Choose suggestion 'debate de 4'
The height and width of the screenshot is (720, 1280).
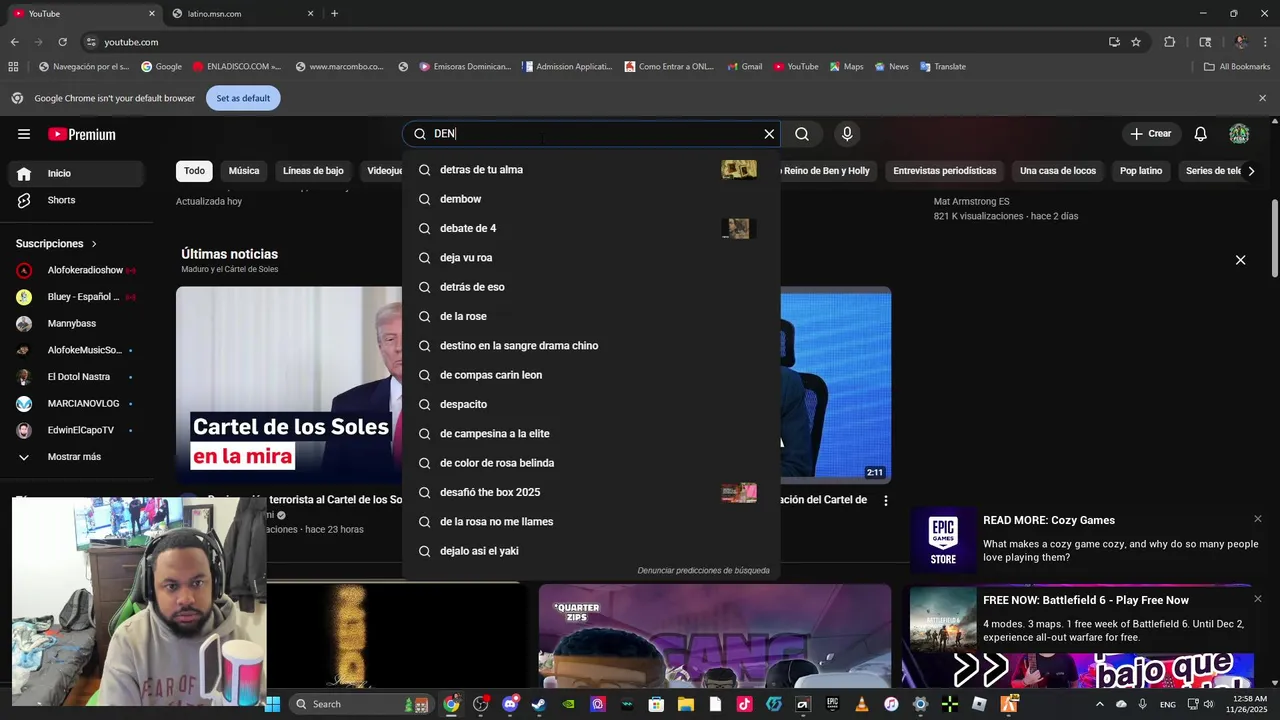point(591,228)
